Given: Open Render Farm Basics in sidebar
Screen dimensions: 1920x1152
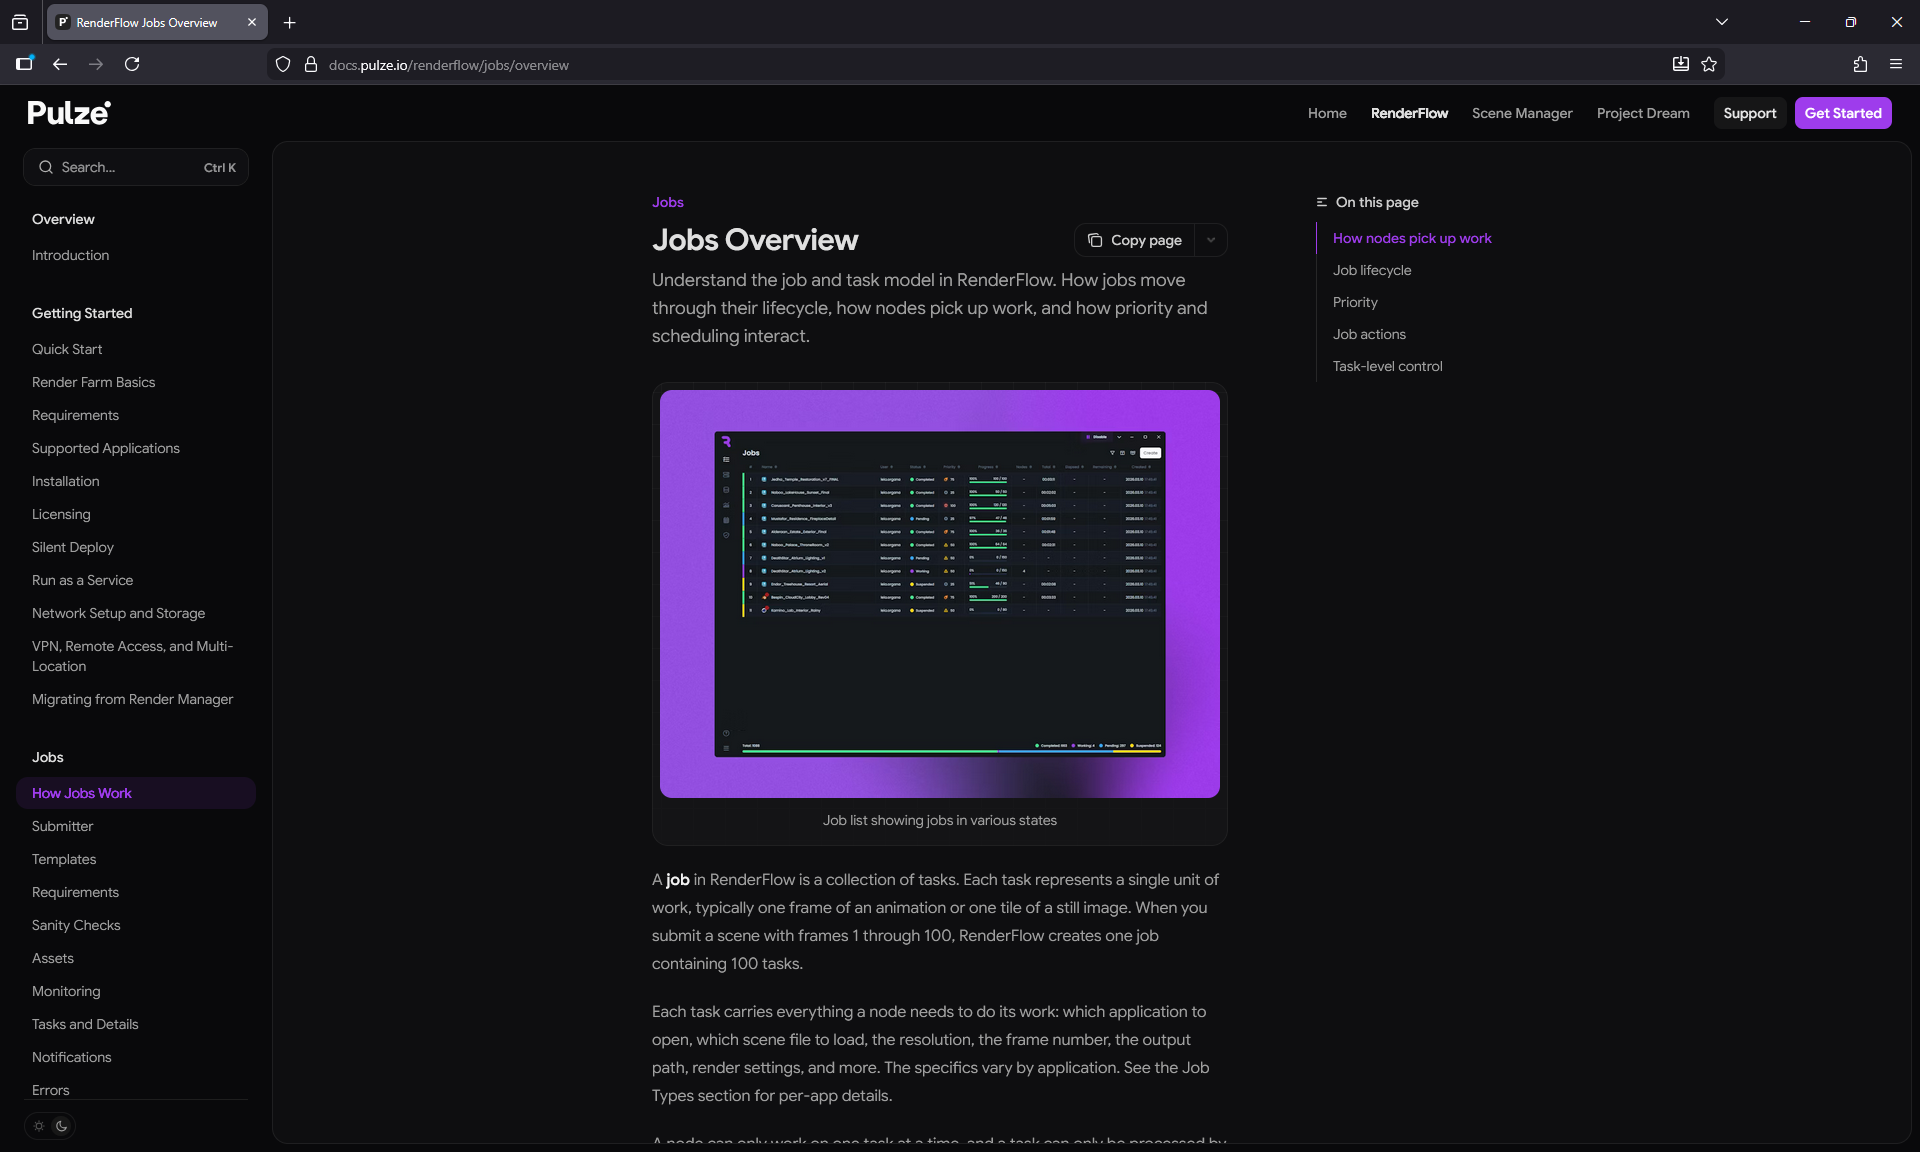Looking at the screenshot, I should [94, 382].
